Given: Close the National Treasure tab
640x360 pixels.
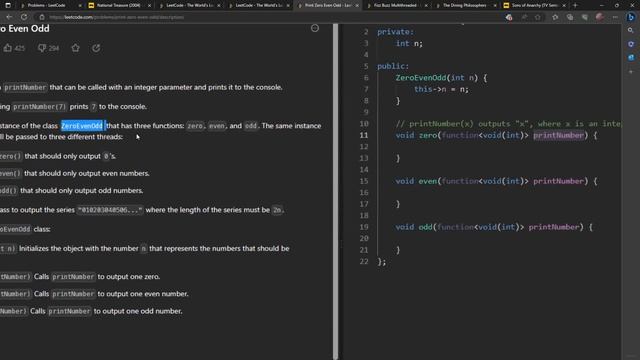Looking at the screenshot, I should [x=149, y=5].
